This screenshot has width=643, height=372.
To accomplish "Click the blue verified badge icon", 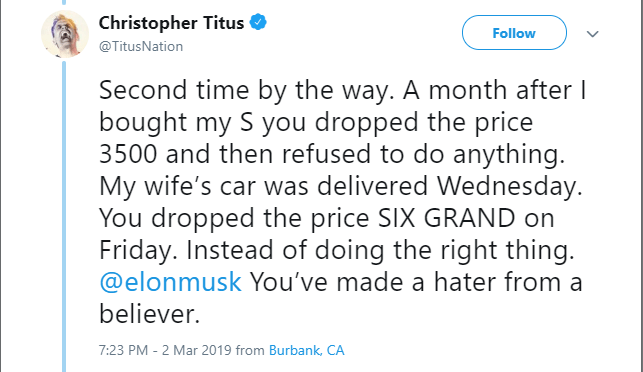I will pos(258,22).
